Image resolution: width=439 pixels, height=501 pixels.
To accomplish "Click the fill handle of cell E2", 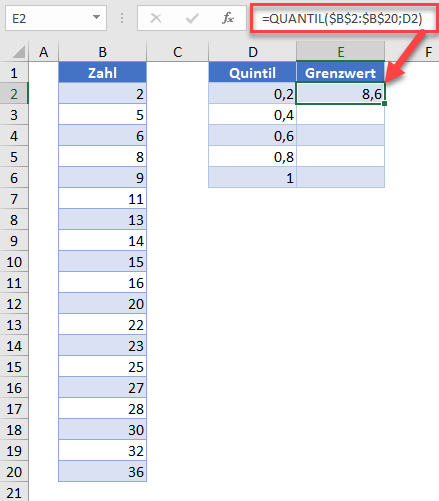I will (x=384, y=104).
